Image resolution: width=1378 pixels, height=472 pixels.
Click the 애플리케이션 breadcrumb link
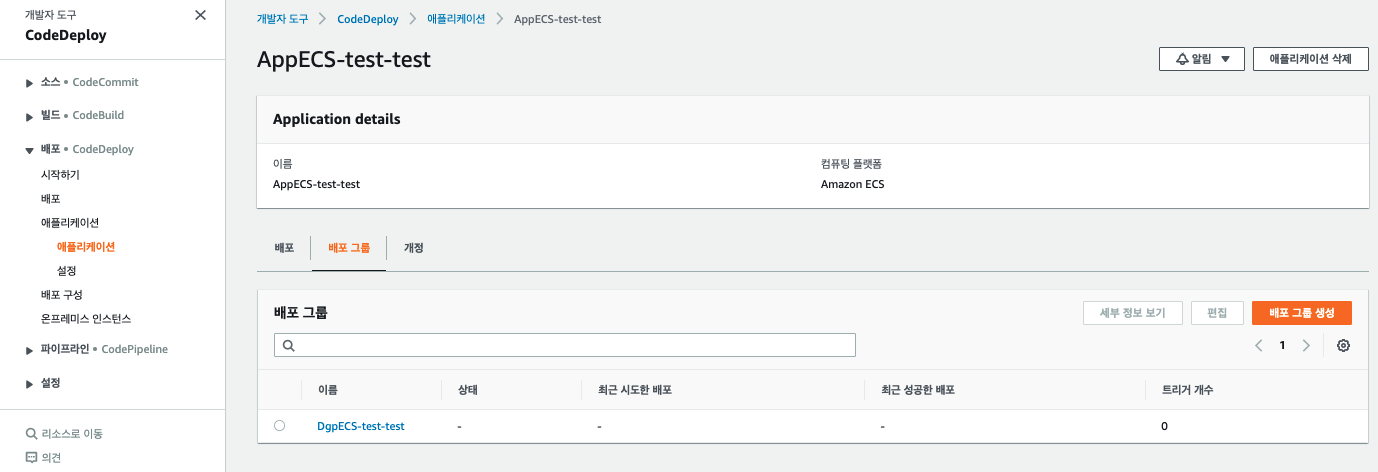[x=457, y=19]
